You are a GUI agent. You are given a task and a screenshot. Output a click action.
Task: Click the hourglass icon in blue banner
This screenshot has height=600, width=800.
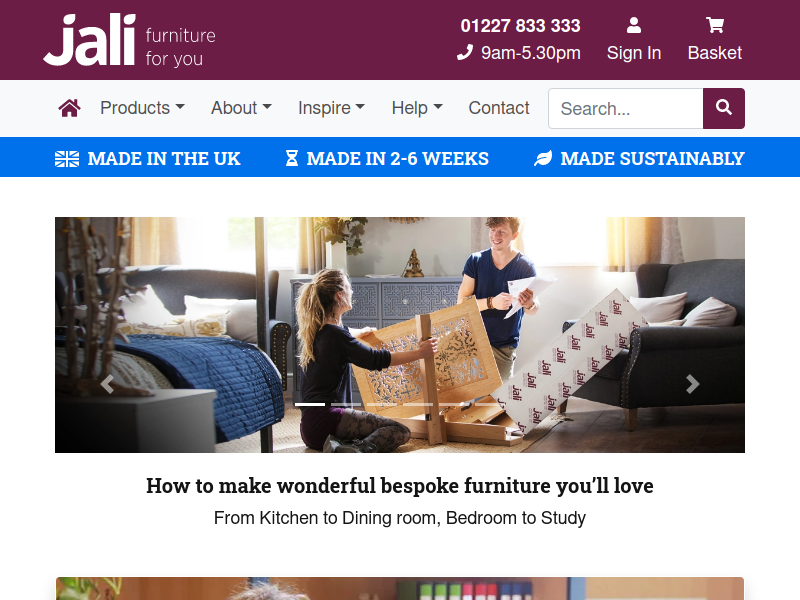click(x=291, y=158)
